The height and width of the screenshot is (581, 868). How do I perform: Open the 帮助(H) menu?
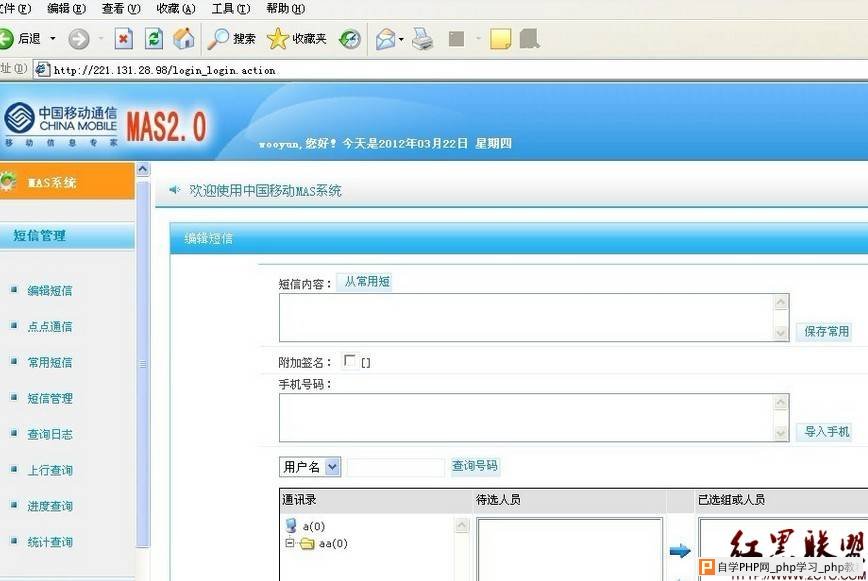286,8
